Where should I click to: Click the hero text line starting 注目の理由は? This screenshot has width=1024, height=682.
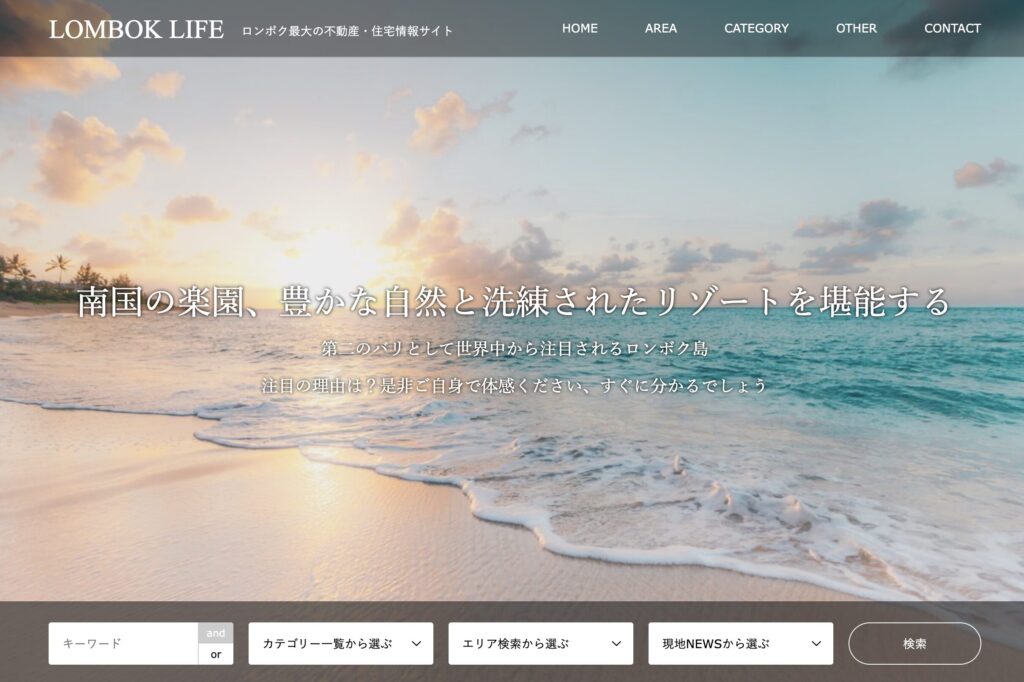pos(514,385)
